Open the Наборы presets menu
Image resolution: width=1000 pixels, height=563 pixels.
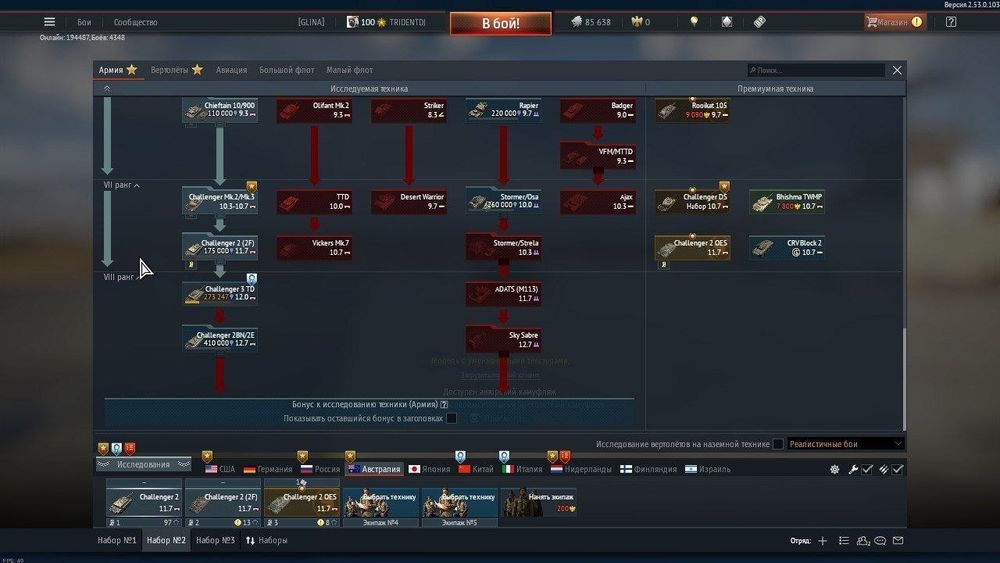[x=267, y=540]
